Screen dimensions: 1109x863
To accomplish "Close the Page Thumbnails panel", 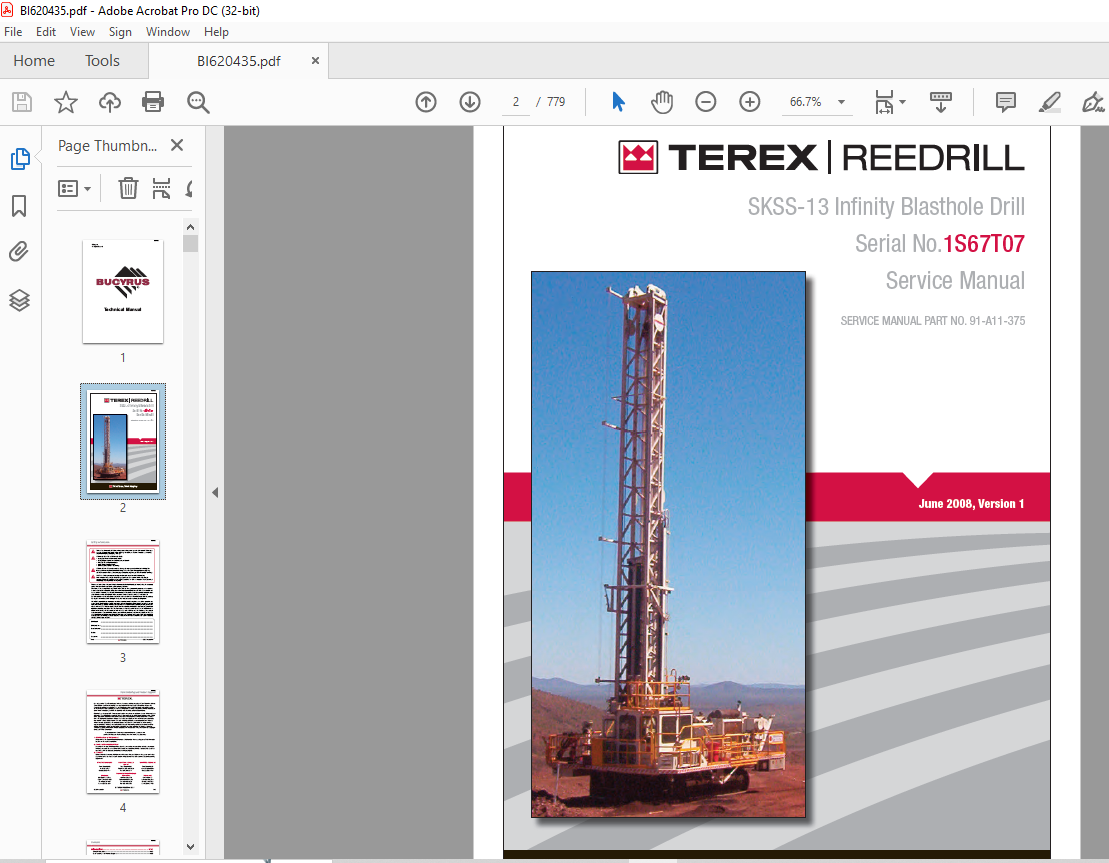I will (177, 145).
